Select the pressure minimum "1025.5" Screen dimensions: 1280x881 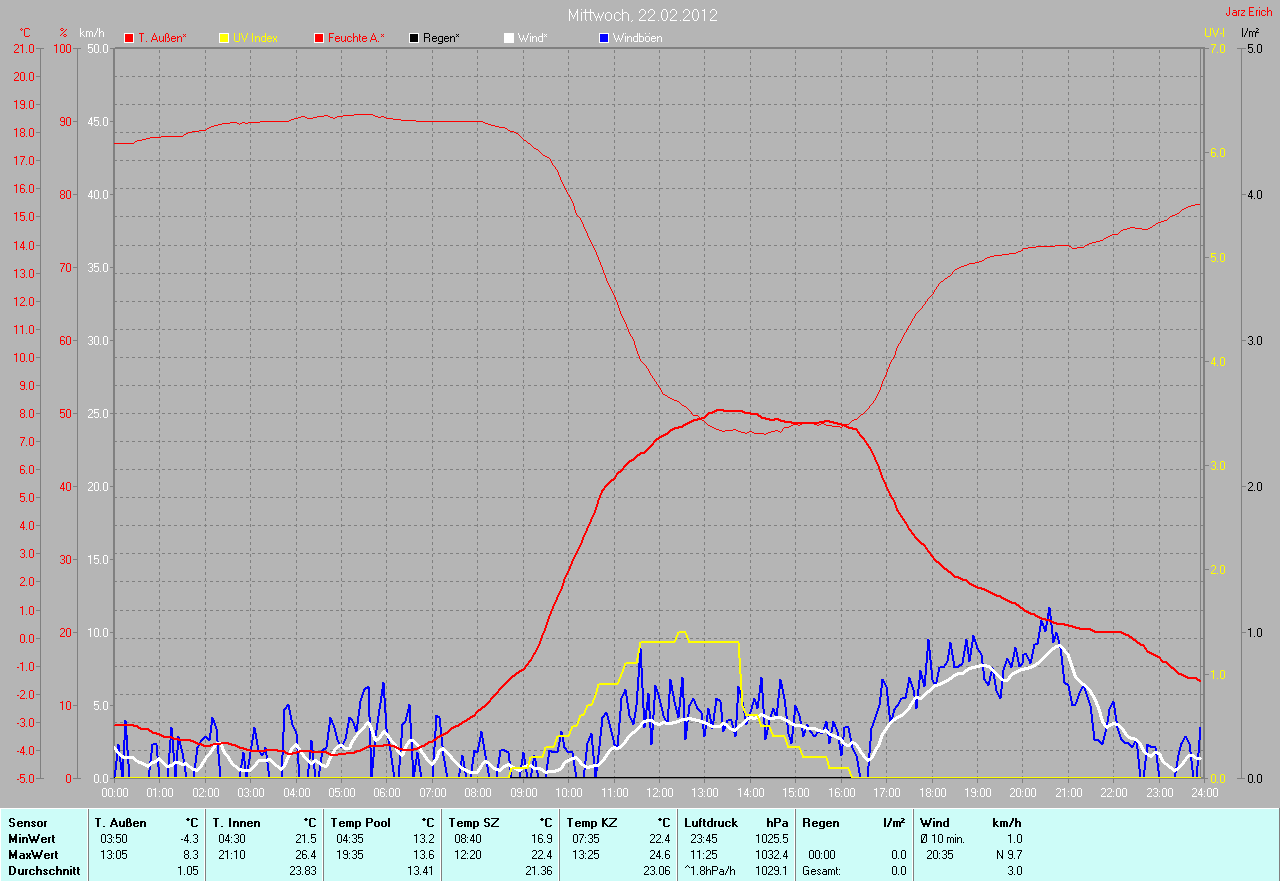coord(771,839)
